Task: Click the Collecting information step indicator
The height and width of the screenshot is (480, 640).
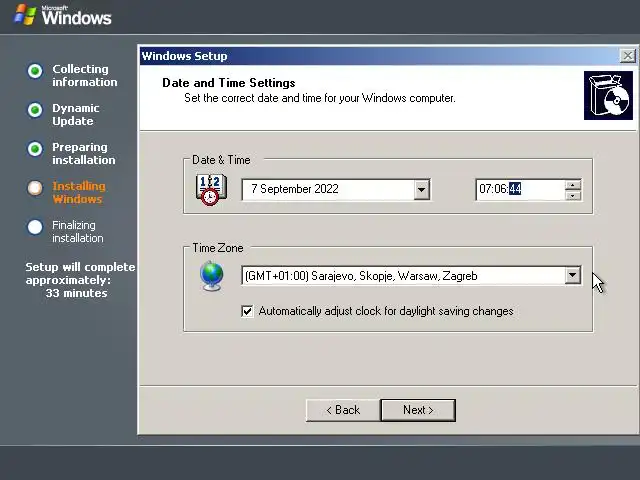Action: coord(35,71)
